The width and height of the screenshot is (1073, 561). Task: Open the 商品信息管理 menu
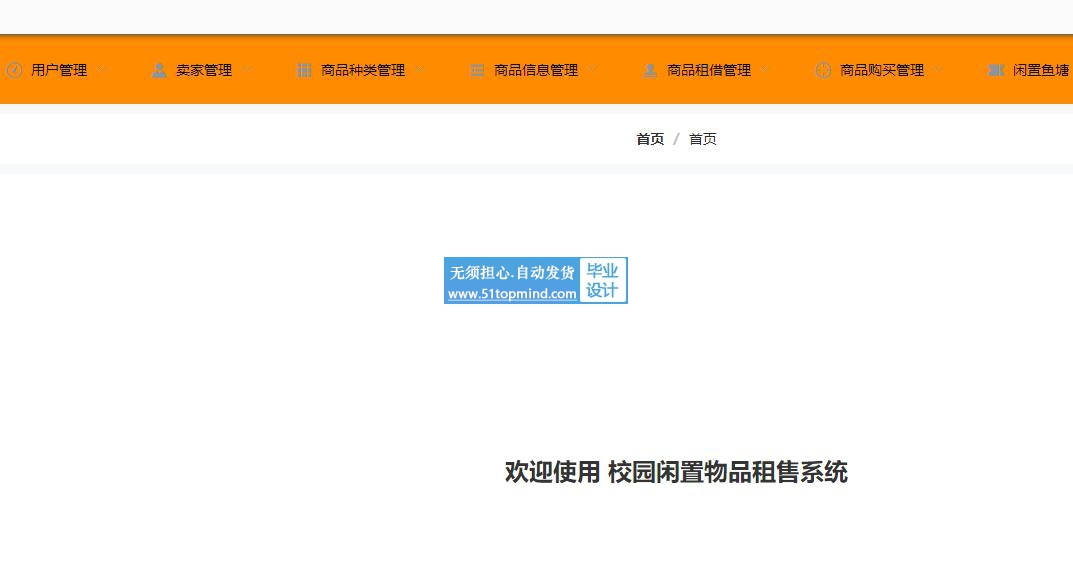click(536, 70)
